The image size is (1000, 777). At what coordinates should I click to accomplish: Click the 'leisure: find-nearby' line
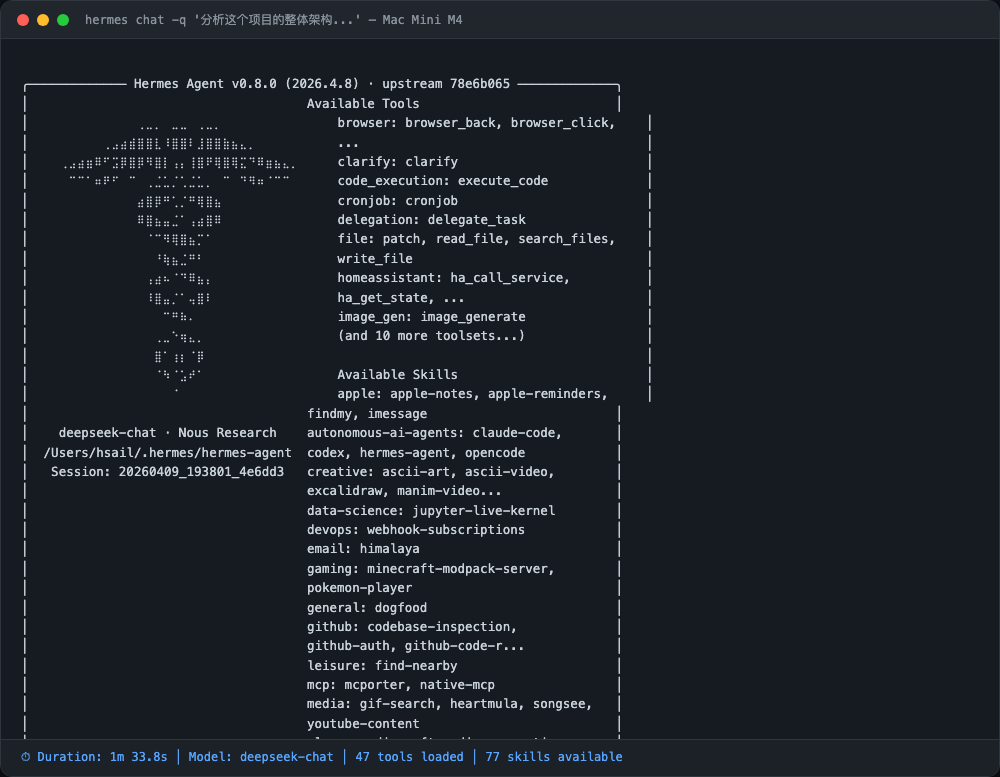[x=382, y=665]
